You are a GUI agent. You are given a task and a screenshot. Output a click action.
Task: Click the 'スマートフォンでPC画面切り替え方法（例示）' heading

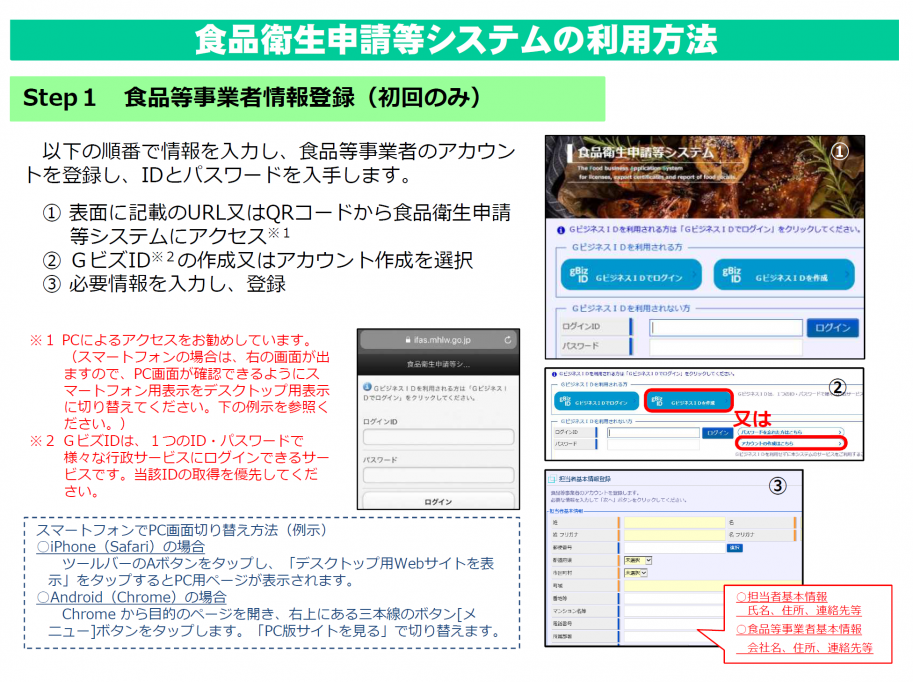[182, 530]
